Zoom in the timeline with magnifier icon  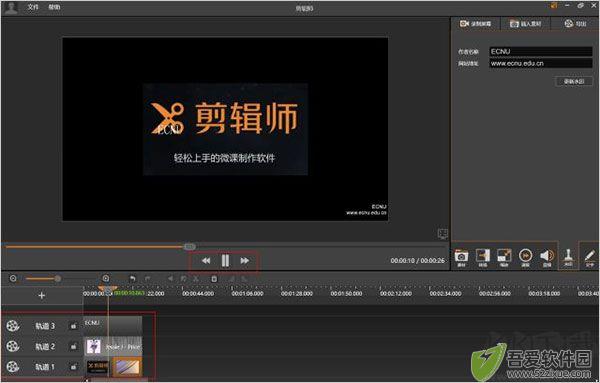pyautogui.click(x=106, y=279)
